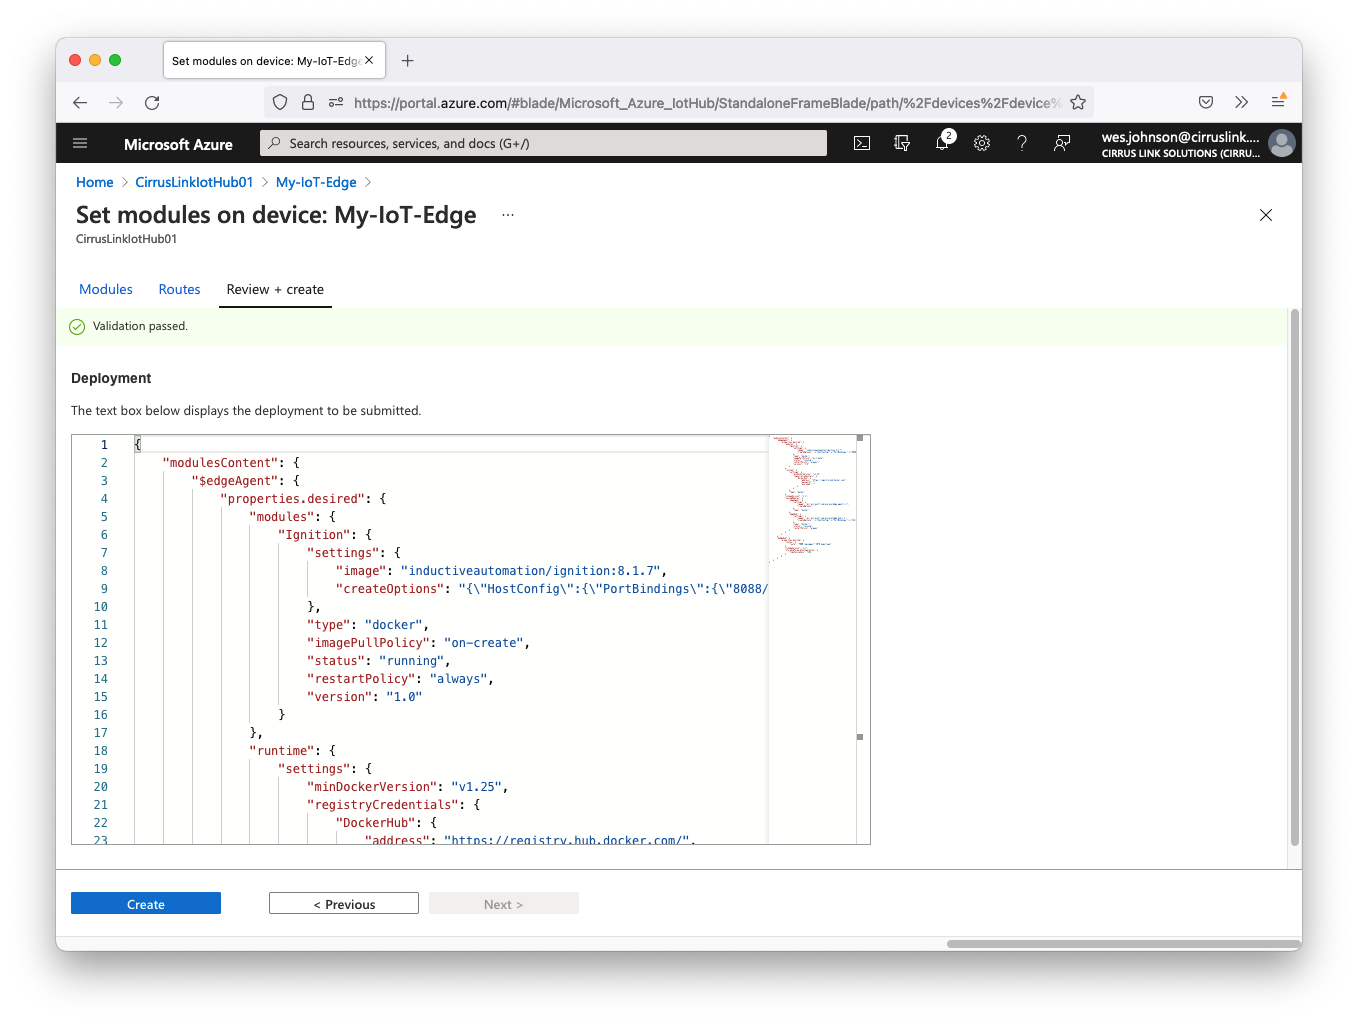Open the feedback icon
The width and height of the screenshot is (1358, 1025).
pos(1062,143)
